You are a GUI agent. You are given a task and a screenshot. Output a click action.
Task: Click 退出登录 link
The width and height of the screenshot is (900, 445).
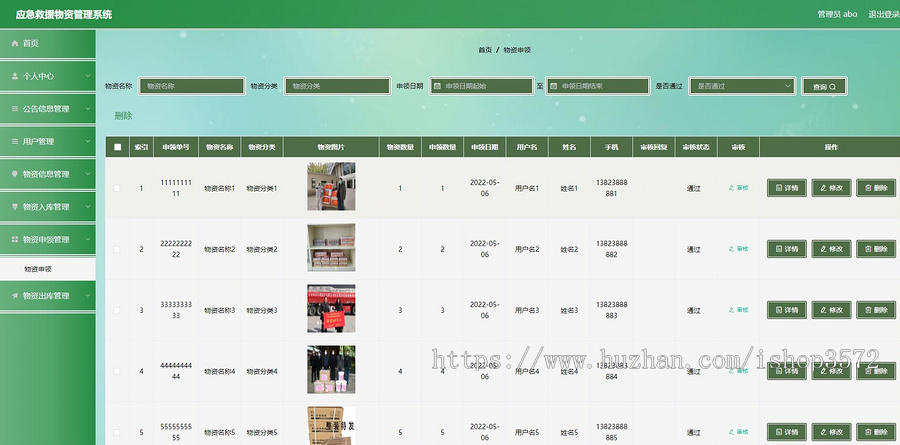coord(884,14)
